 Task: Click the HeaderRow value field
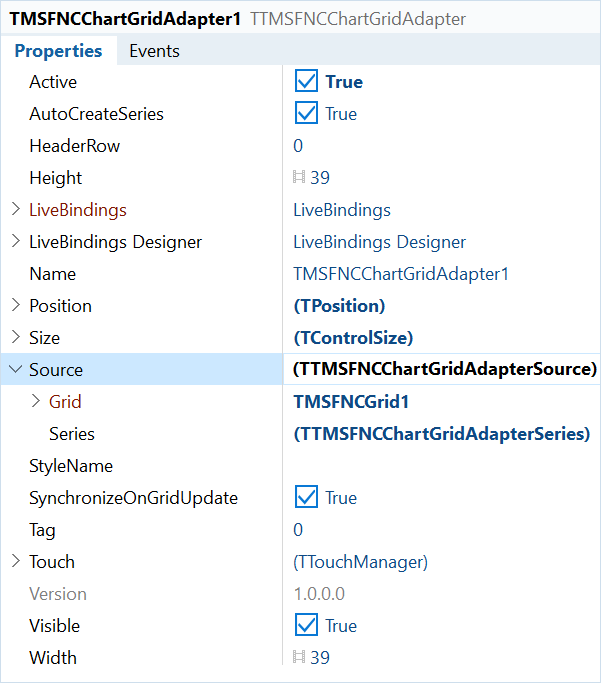click(442, 145)
